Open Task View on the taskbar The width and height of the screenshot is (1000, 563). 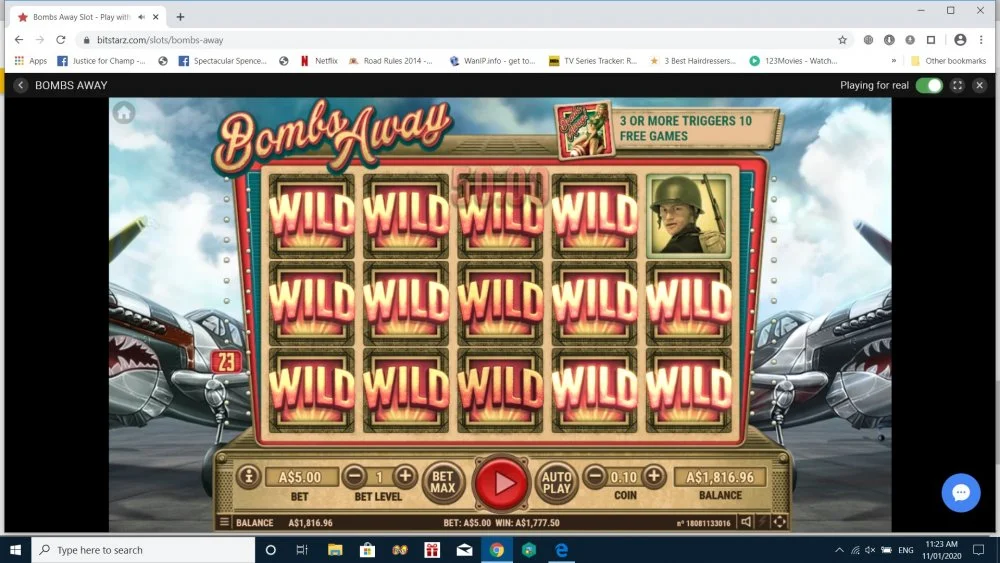click(x=302, y=550)
